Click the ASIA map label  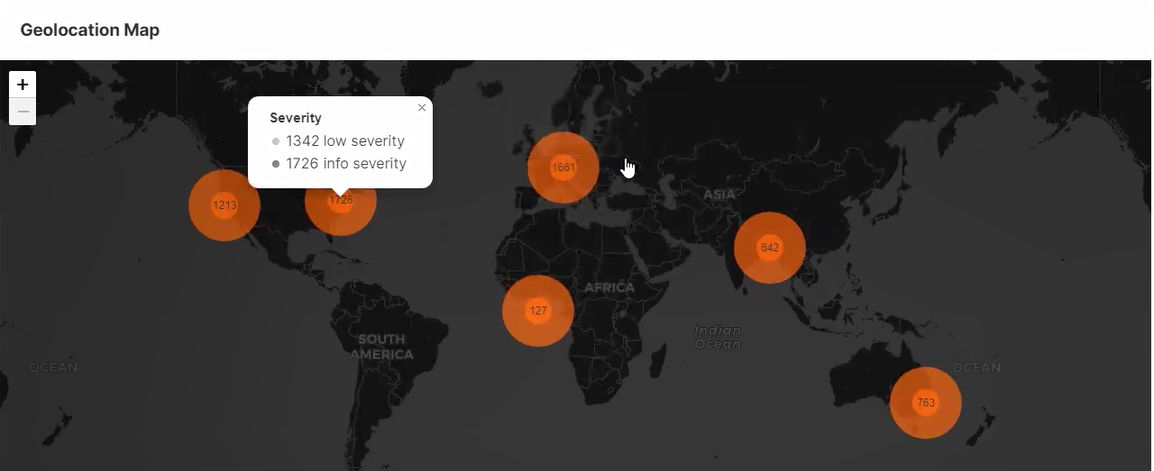719,194
